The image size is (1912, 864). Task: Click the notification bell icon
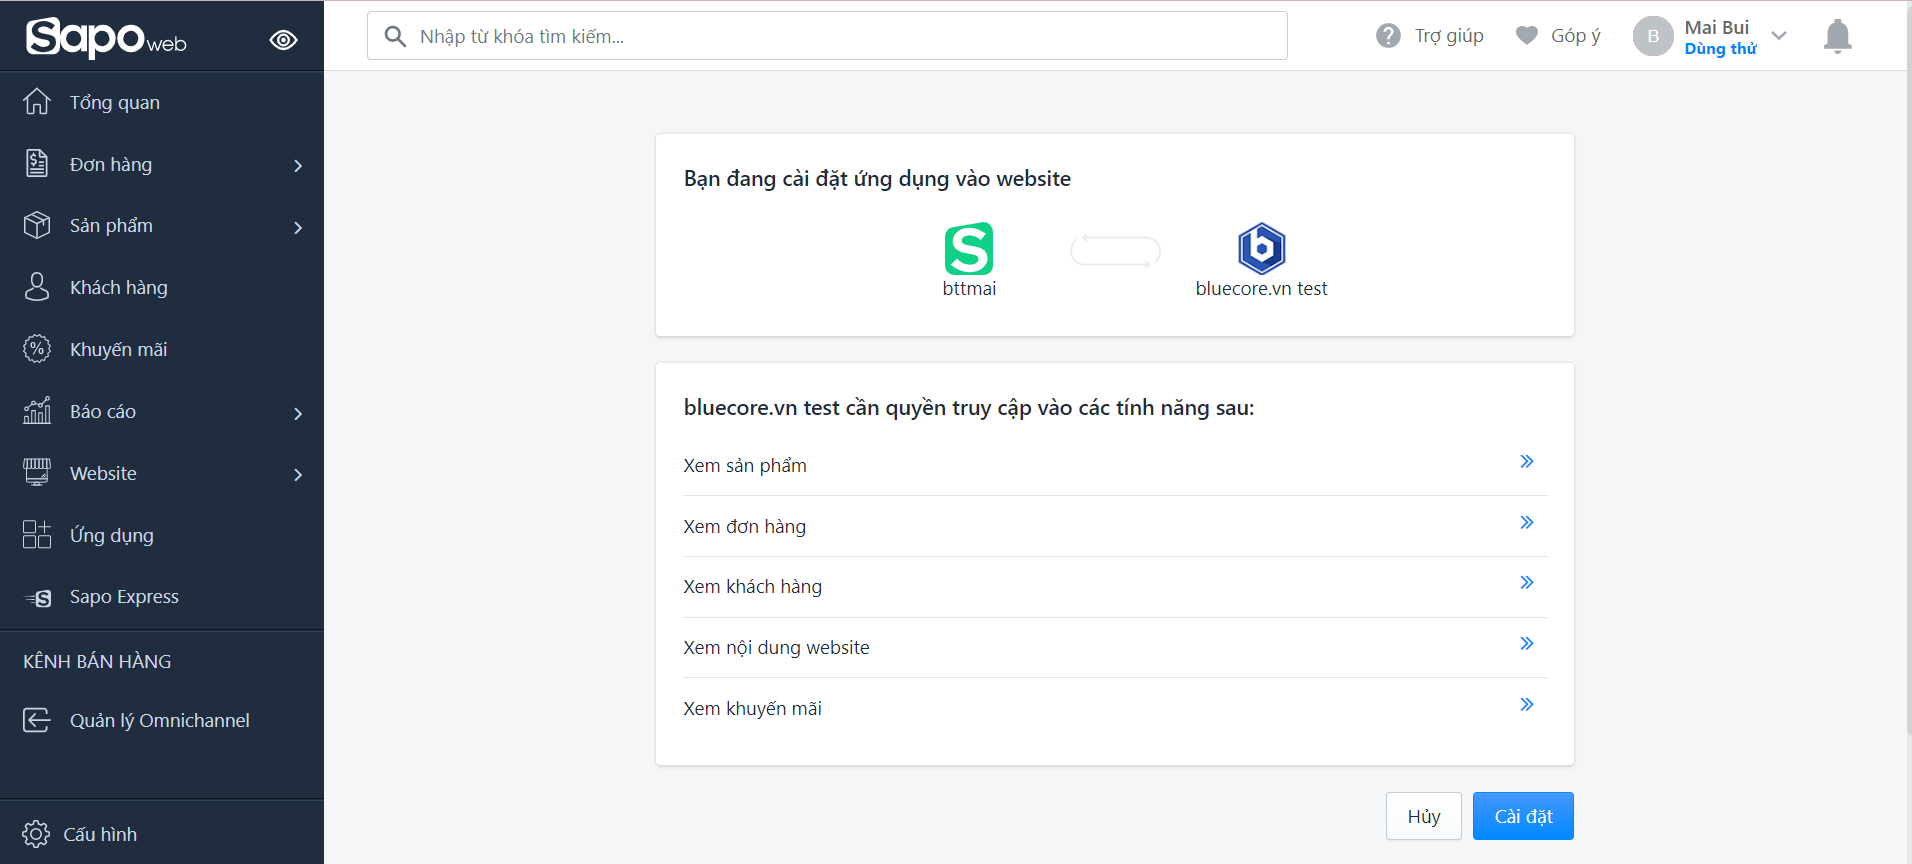[x=1837, y=37]
